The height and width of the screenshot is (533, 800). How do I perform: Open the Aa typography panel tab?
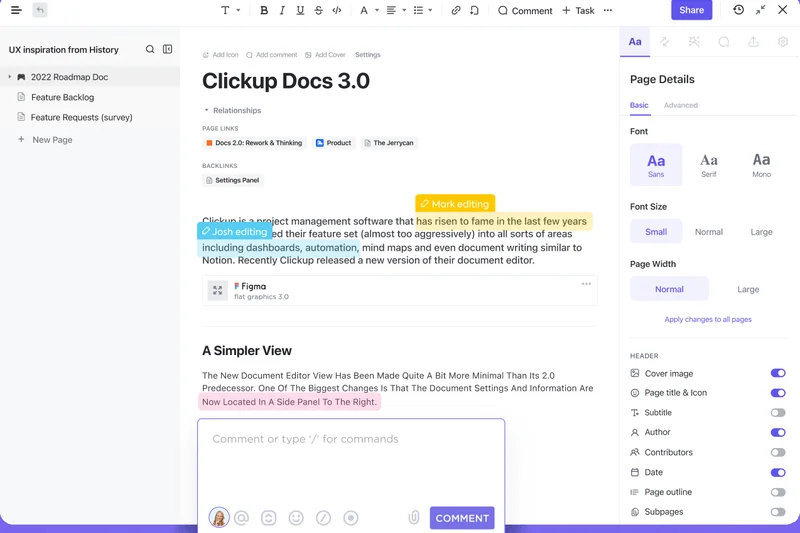click(635, 42)
